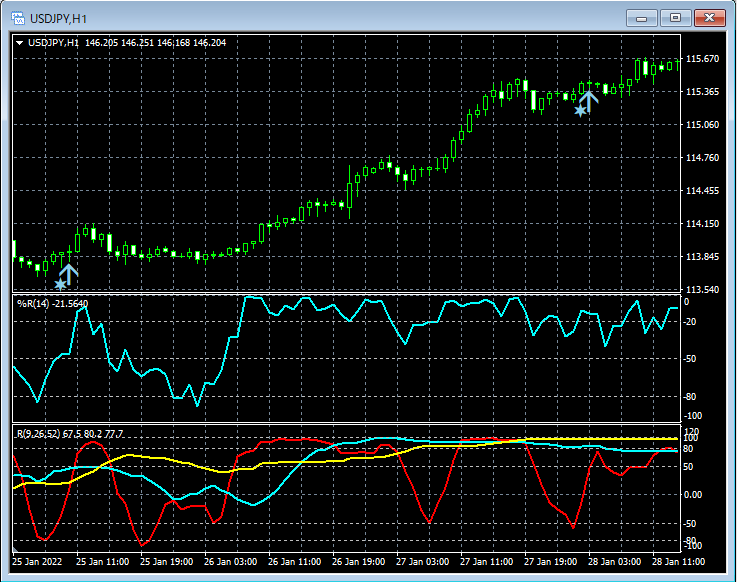
Task: Maximize the USDJPY,H1 chart window
Action: click(x=676, y=17)
